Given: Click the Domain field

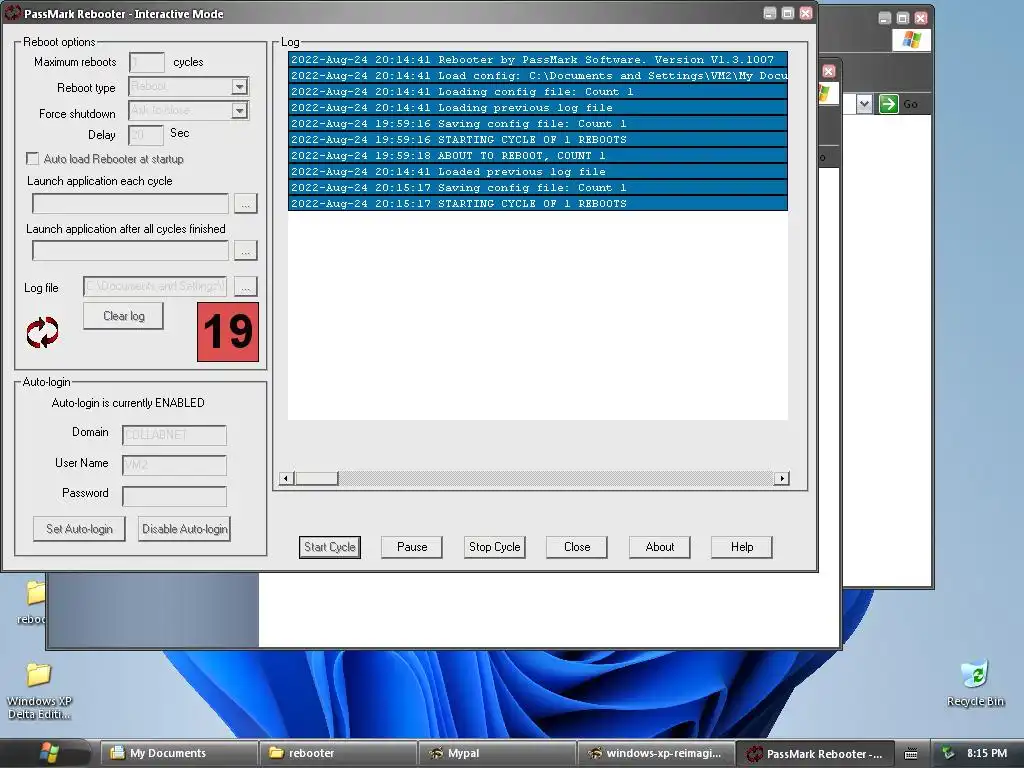Looking at the screenshot, I should [x=174, y=435].
